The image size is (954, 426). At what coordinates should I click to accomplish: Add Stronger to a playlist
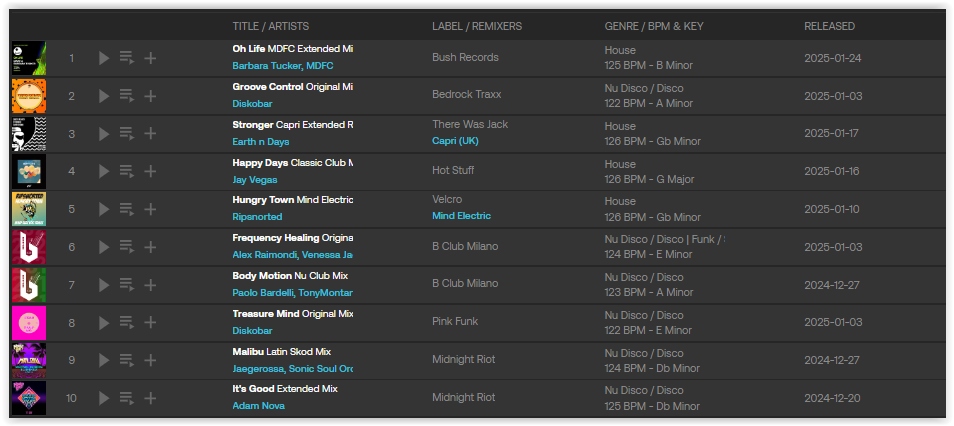[150, 133]
